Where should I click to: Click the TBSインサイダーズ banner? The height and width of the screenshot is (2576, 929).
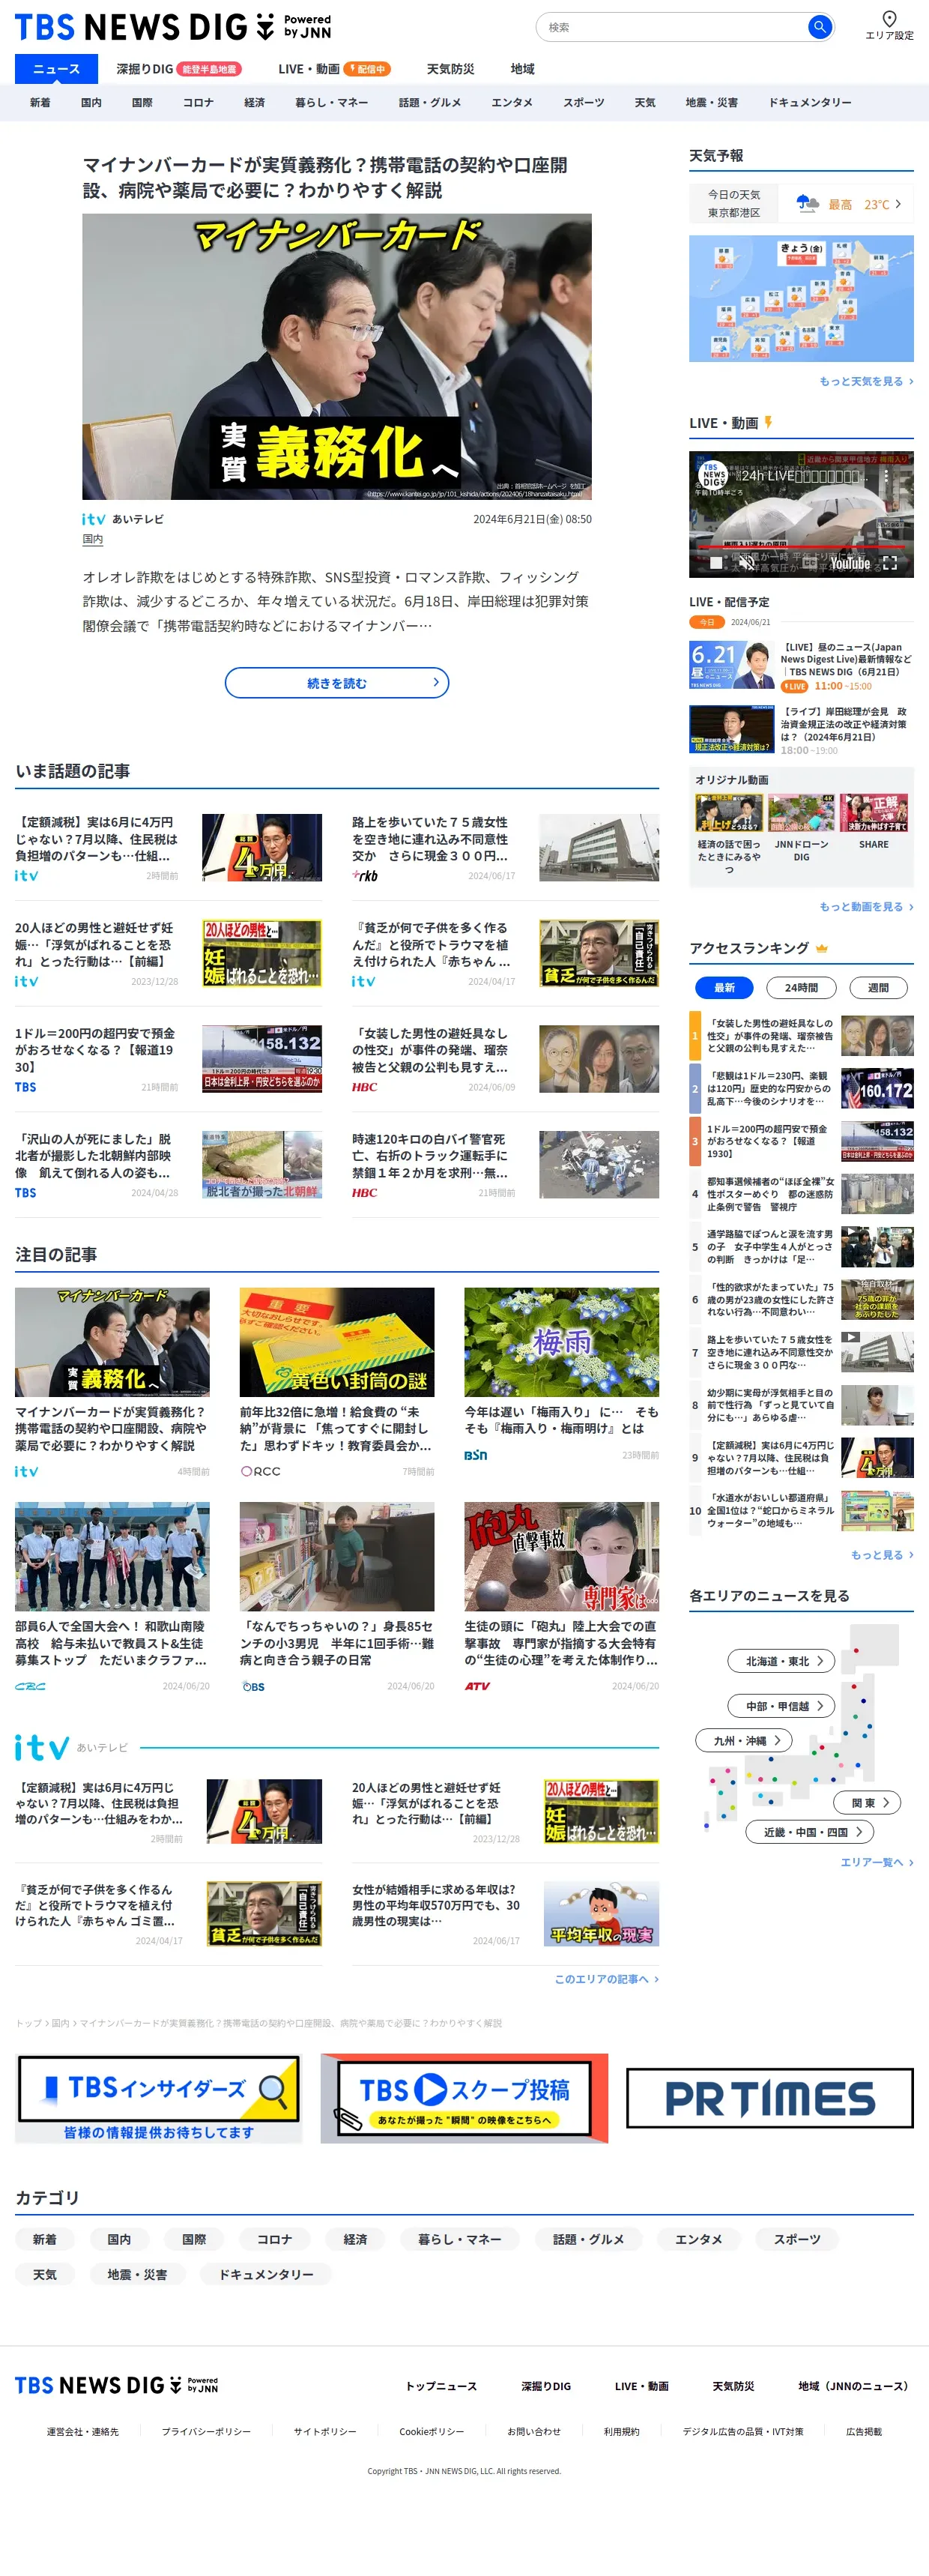[158, 2097]
